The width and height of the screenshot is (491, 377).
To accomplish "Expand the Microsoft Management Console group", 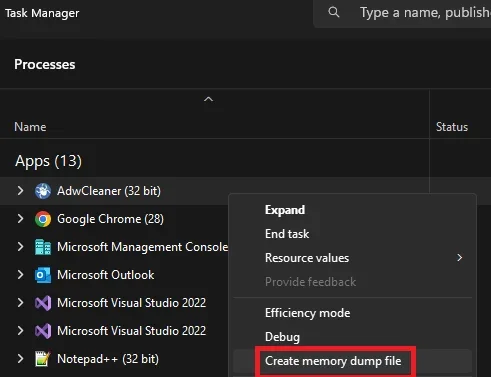I will (20, 247).
